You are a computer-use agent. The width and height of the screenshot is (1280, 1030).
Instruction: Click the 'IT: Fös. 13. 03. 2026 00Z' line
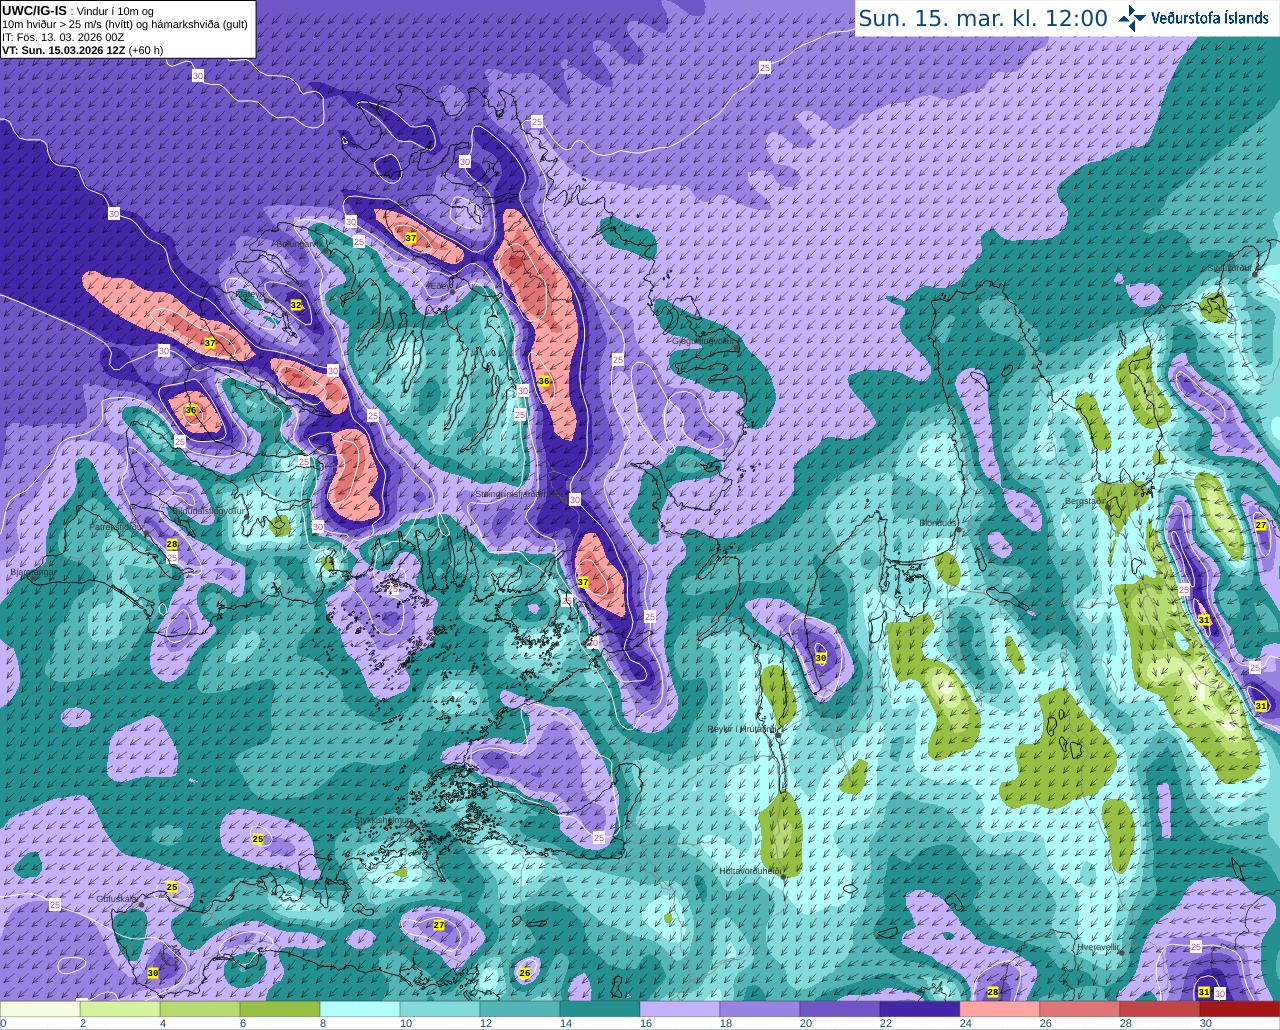[x=63, y=37]
